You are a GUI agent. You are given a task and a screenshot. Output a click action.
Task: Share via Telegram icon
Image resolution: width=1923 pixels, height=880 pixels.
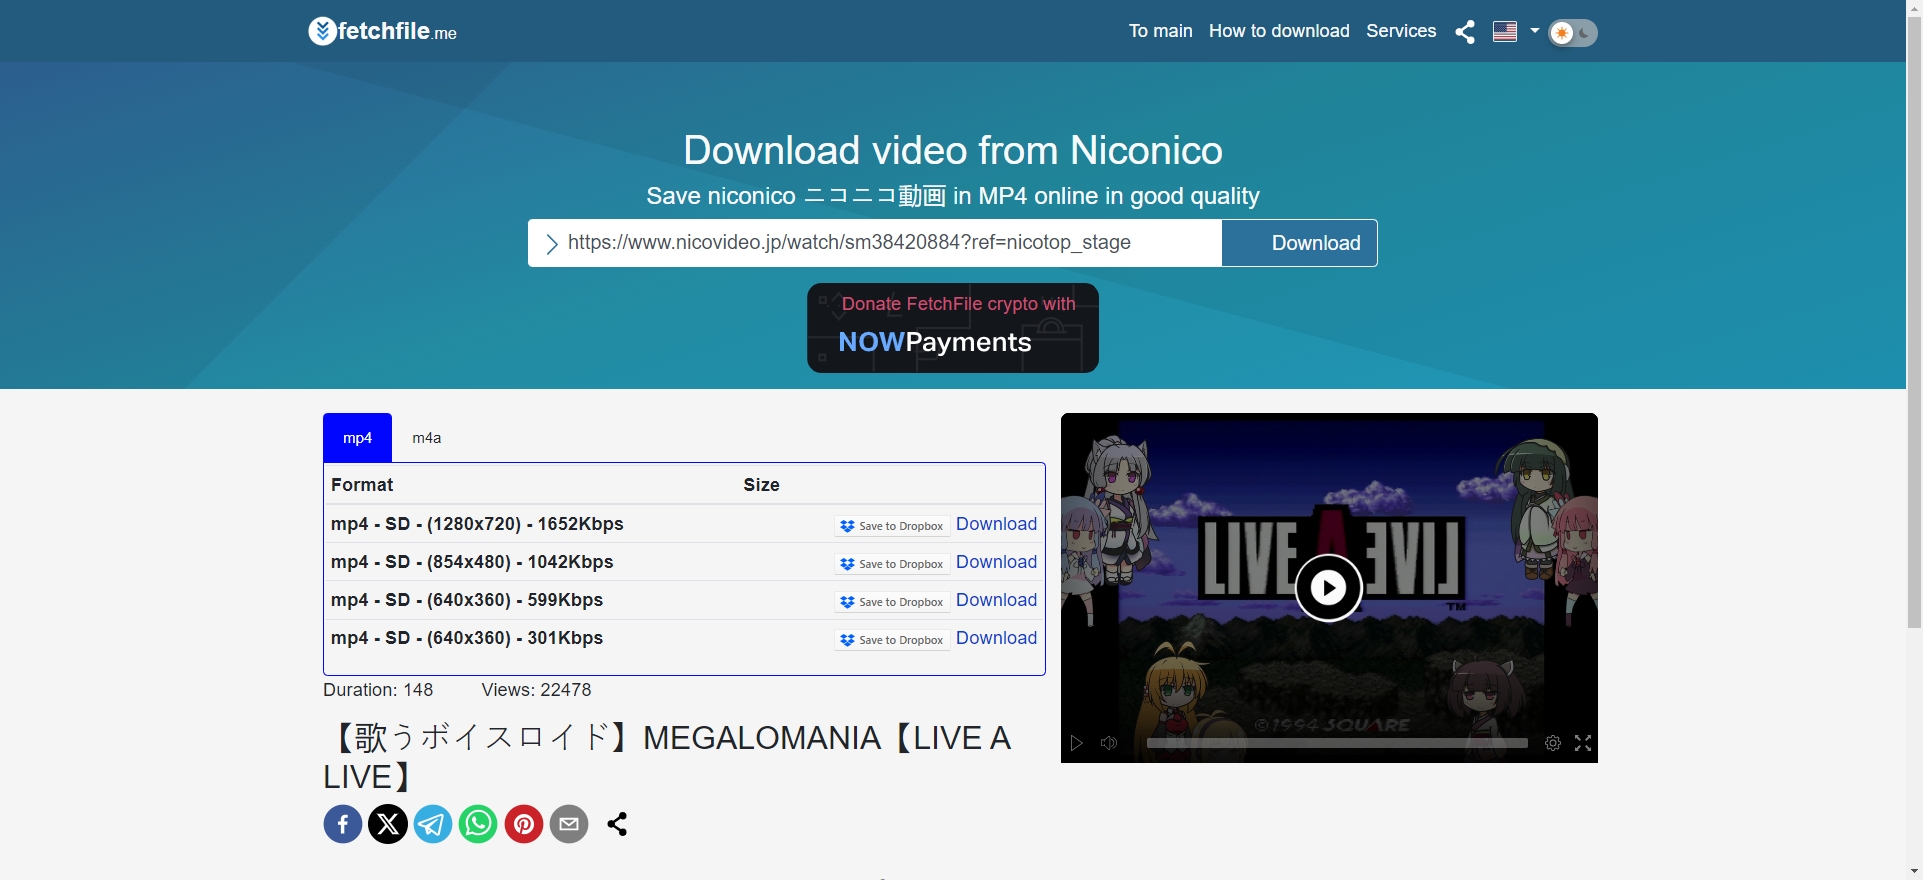433,824
